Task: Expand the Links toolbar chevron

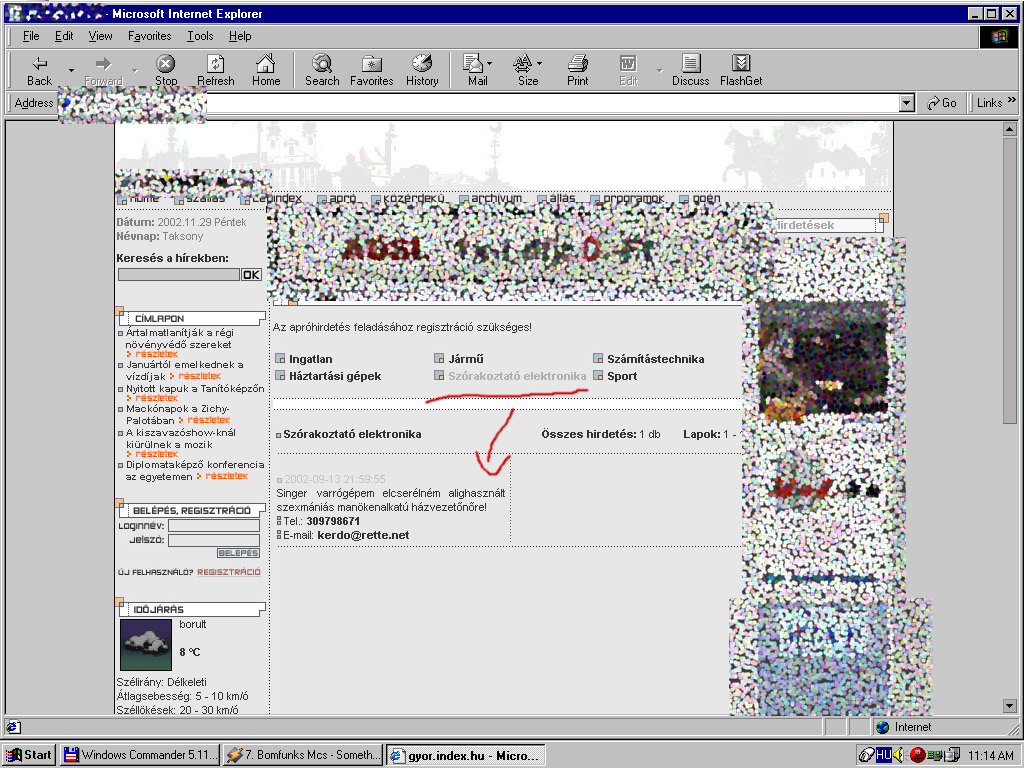Action: 1011,101
